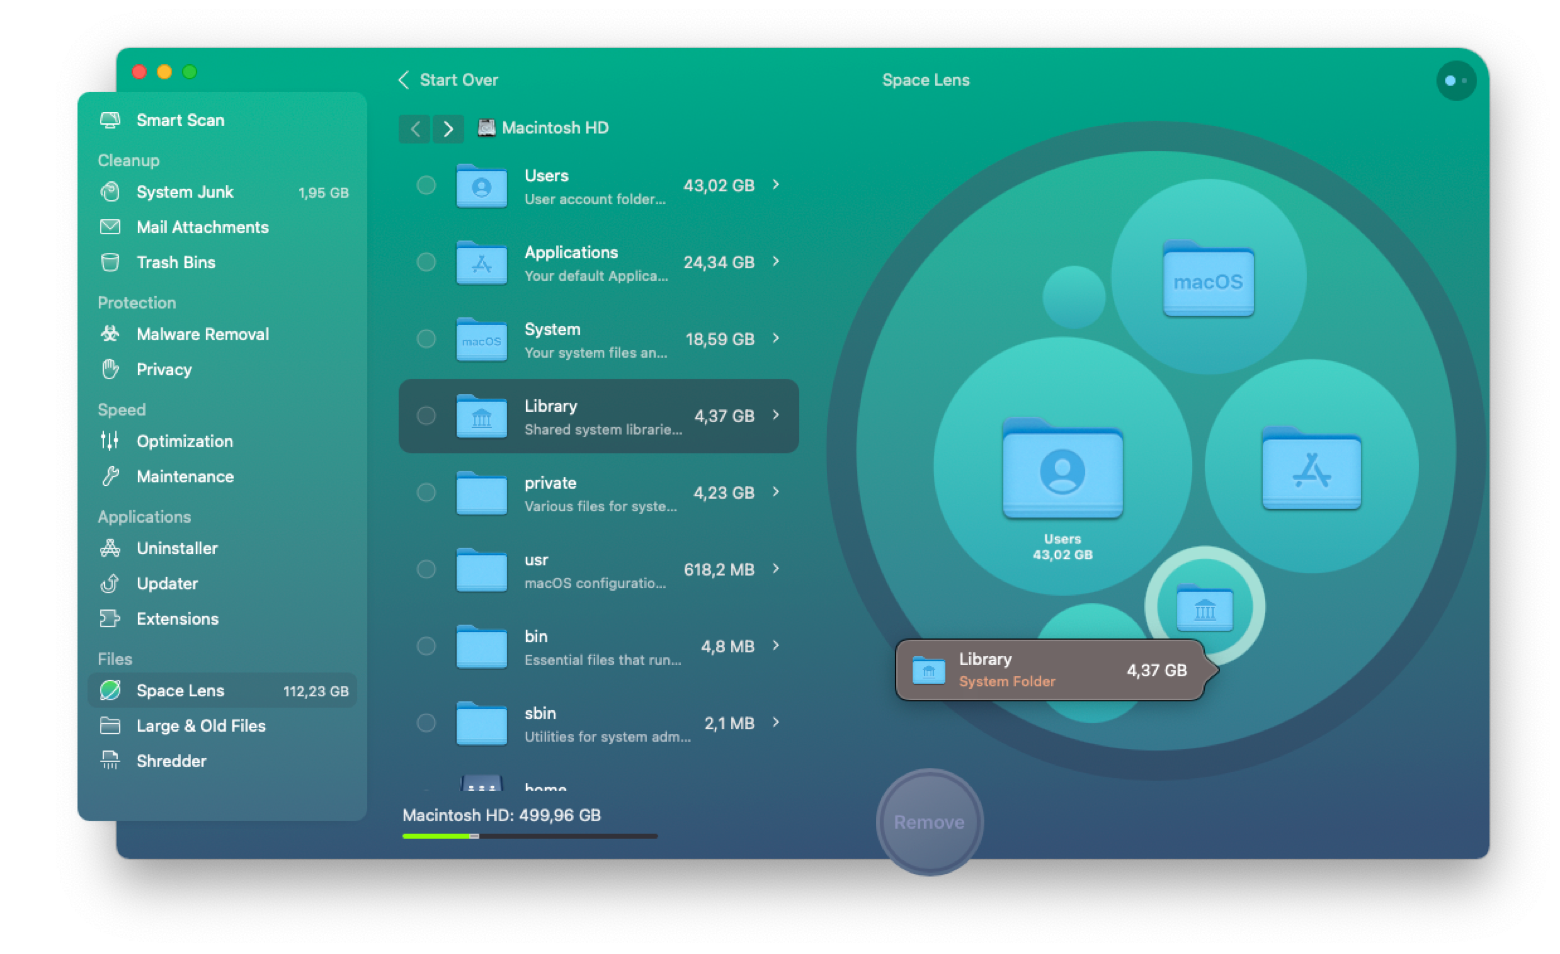Click the Library System Folder tooltip
Image resolution: width=1560 pixels, height=954 pixels.
(1056, 670)
